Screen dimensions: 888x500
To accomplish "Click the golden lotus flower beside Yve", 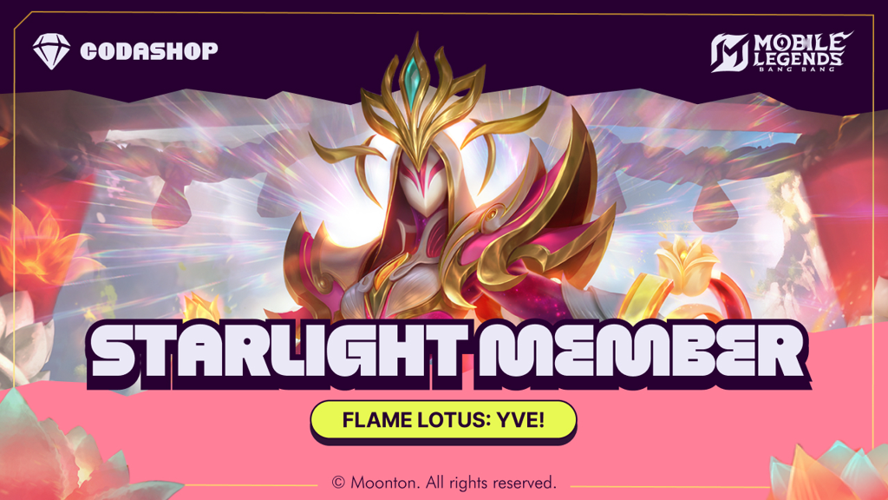I will [x=686, y=263].
